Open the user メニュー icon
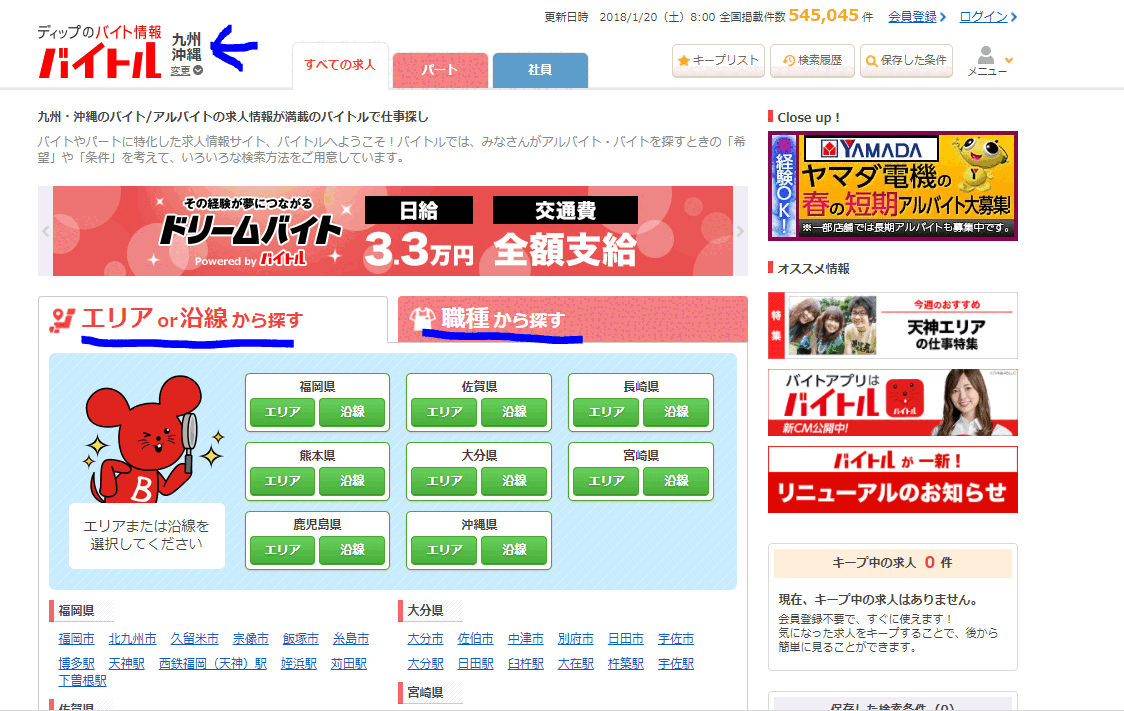 point(988,61)
